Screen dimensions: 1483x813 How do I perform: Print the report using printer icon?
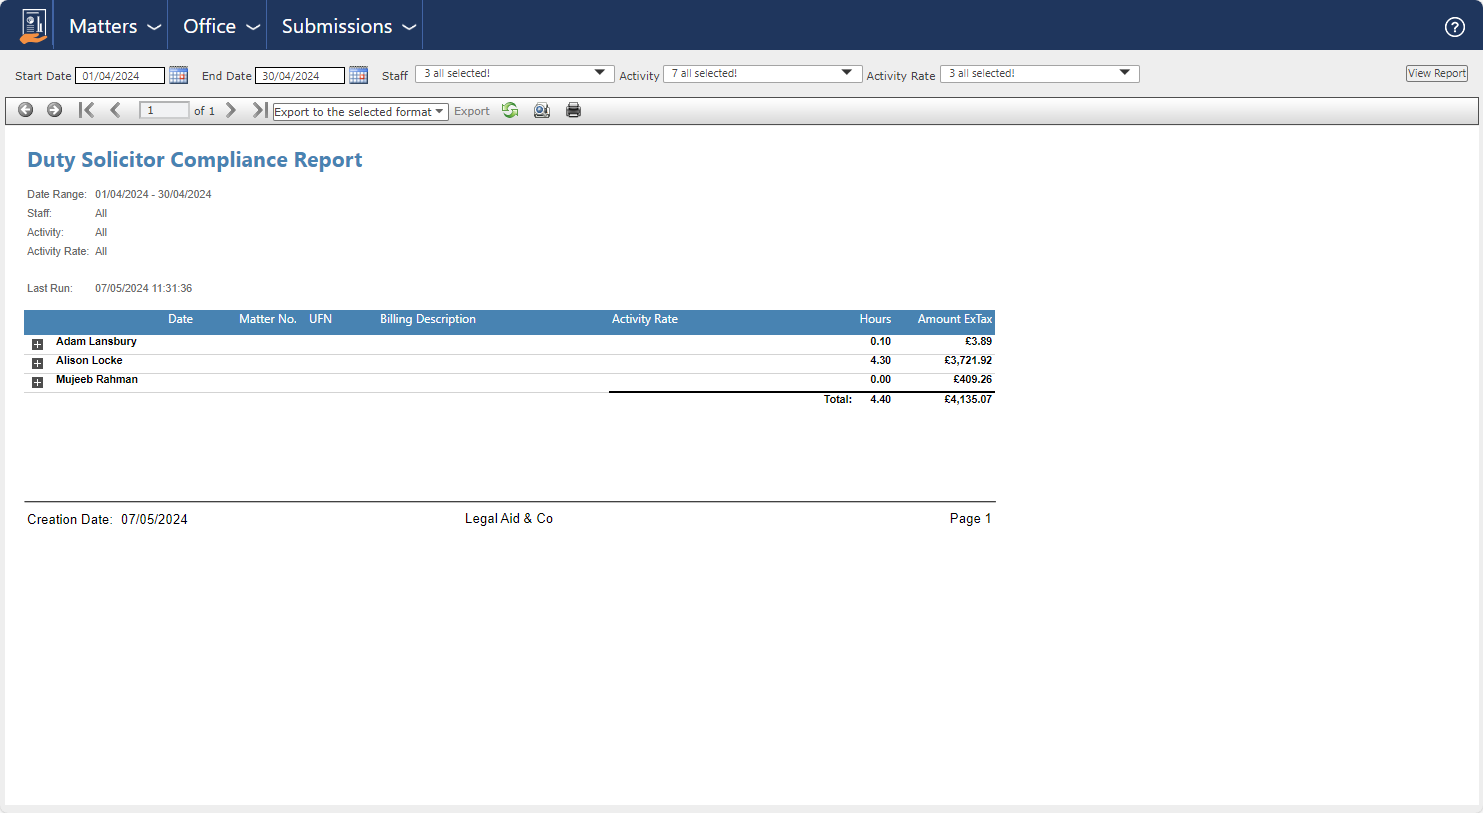pyautogui.click(x=573, y=111)
